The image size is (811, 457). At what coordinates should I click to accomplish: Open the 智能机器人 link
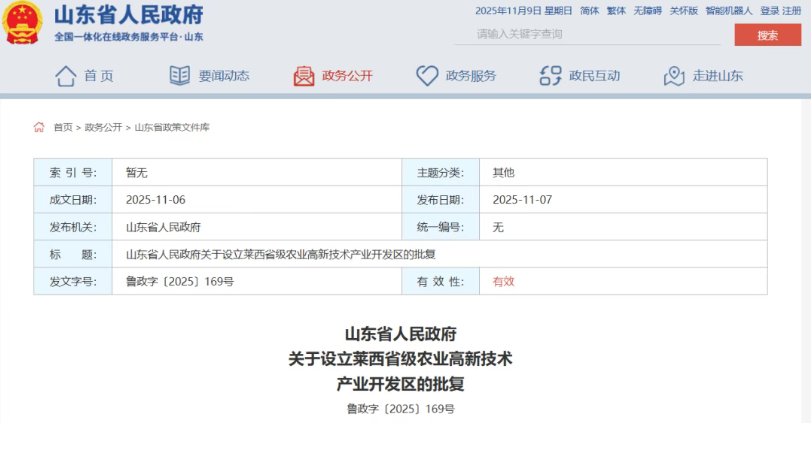(x=728, y=11)
